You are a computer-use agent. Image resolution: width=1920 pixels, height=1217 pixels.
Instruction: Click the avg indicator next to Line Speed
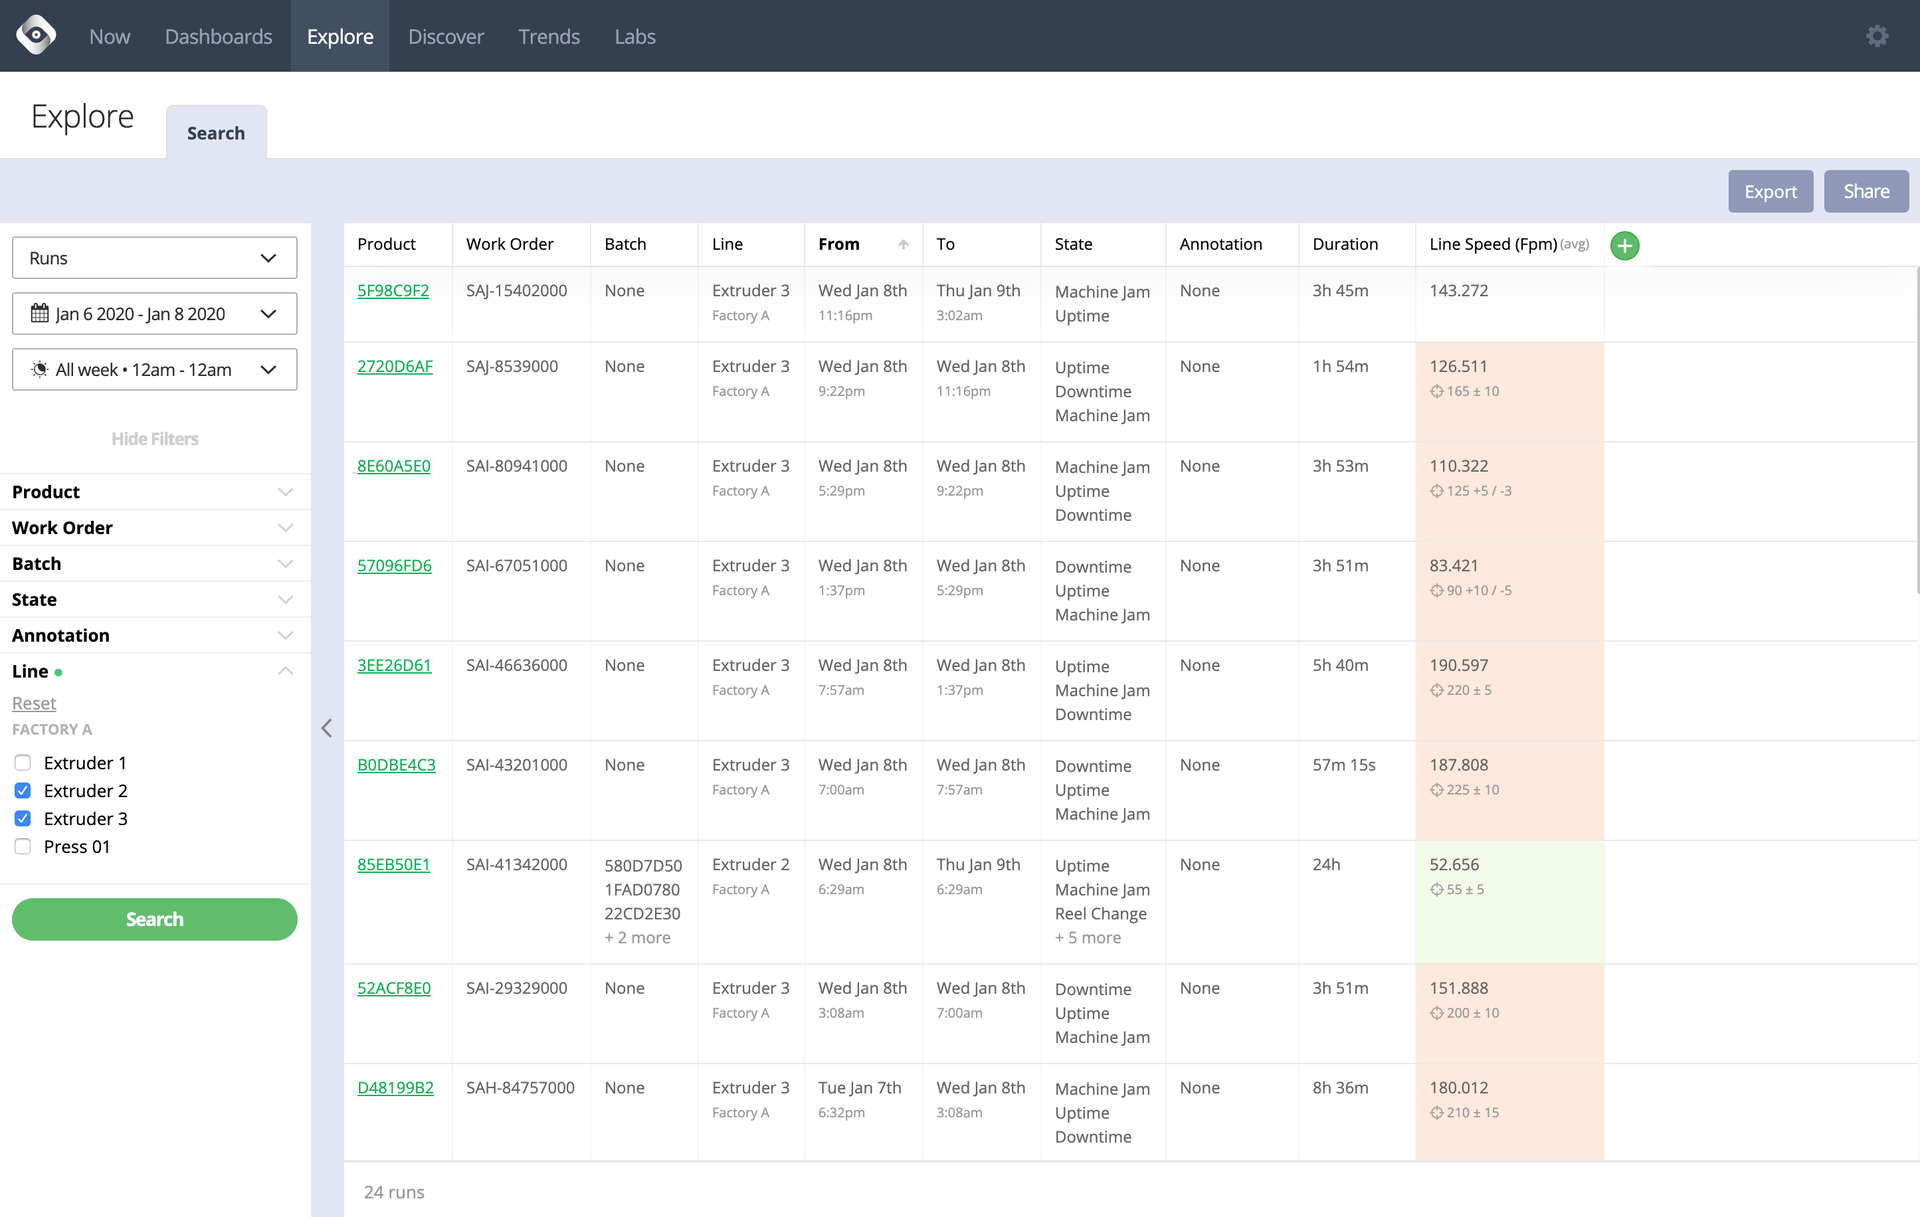point(1574,244)
